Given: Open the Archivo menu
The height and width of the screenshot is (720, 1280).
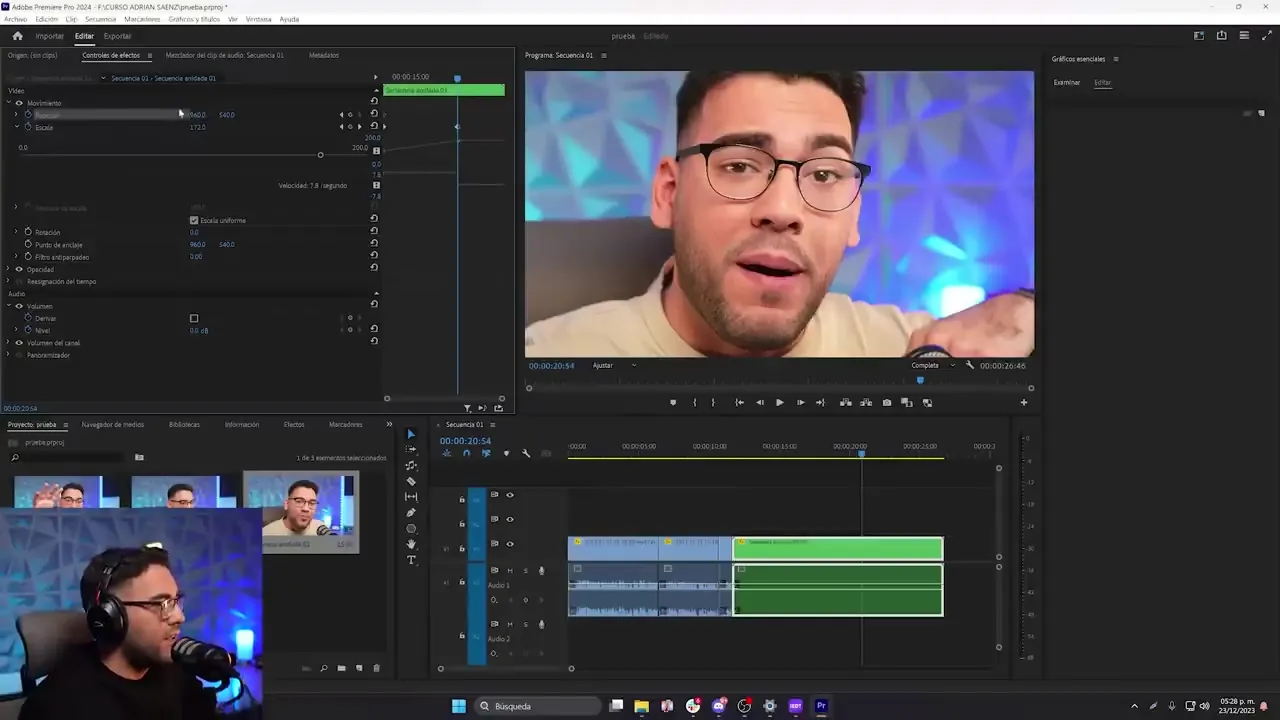Looking at the screenshot, I should [x=15, y=19].
